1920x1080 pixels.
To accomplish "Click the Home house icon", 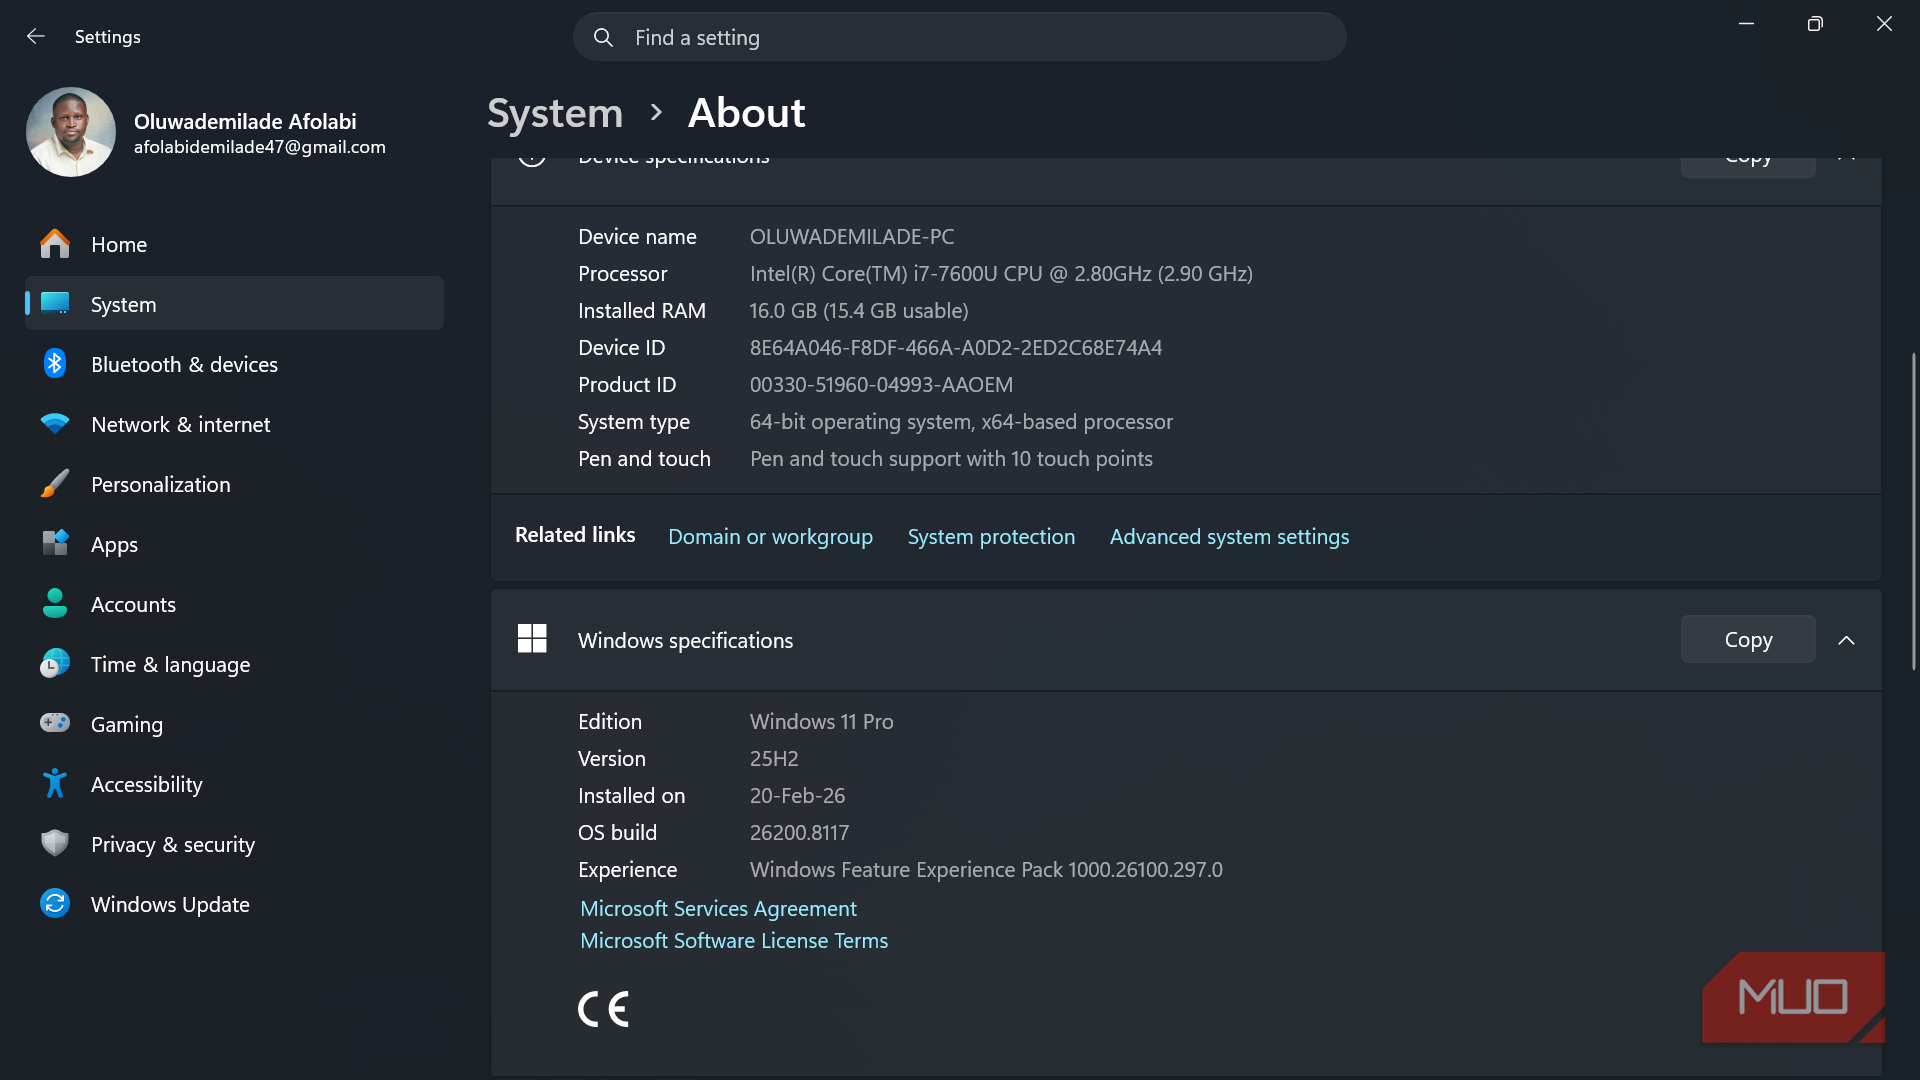I will (x=55, y=244).
